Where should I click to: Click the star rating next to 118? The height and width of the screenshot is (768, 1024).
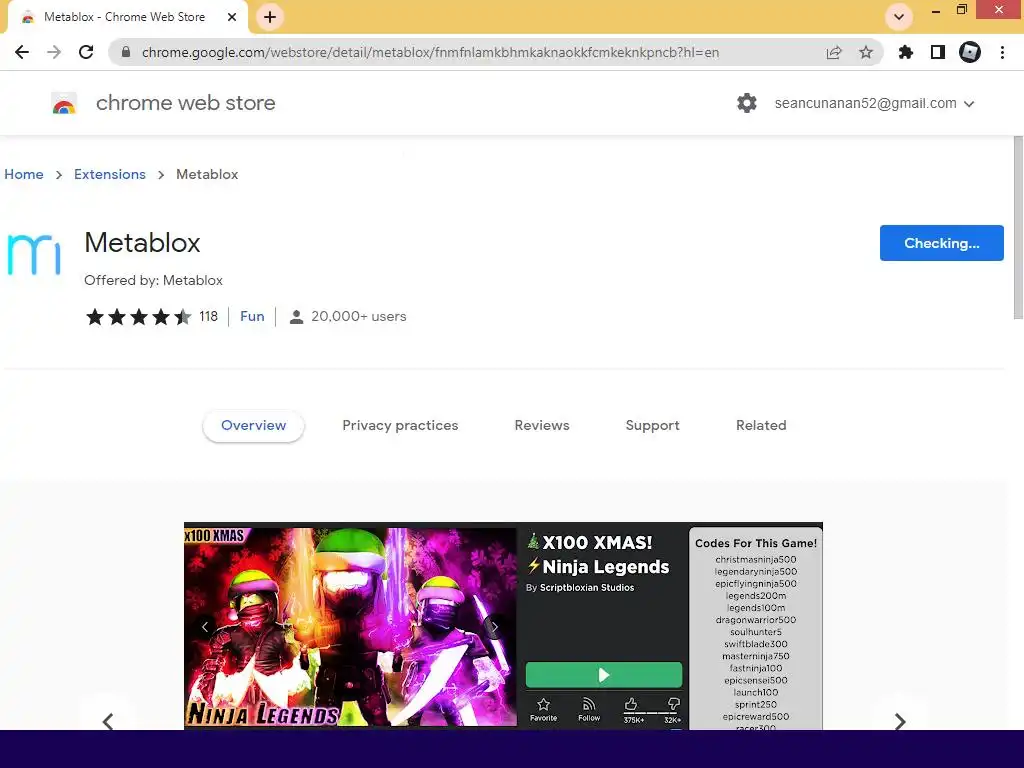[x=138, y=317]
